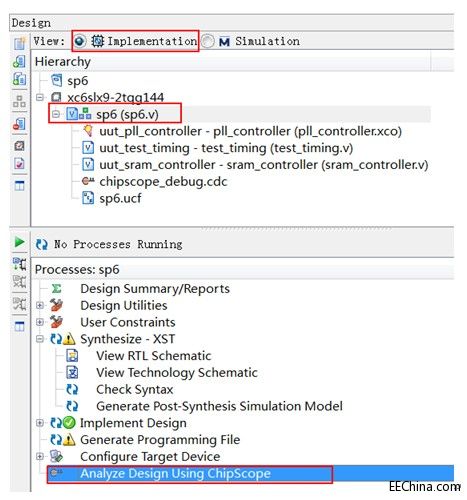Screen dimensions: 467x500
Task: Click the panel layout icon in Design sidebar
Action: [x=19, y=185]
